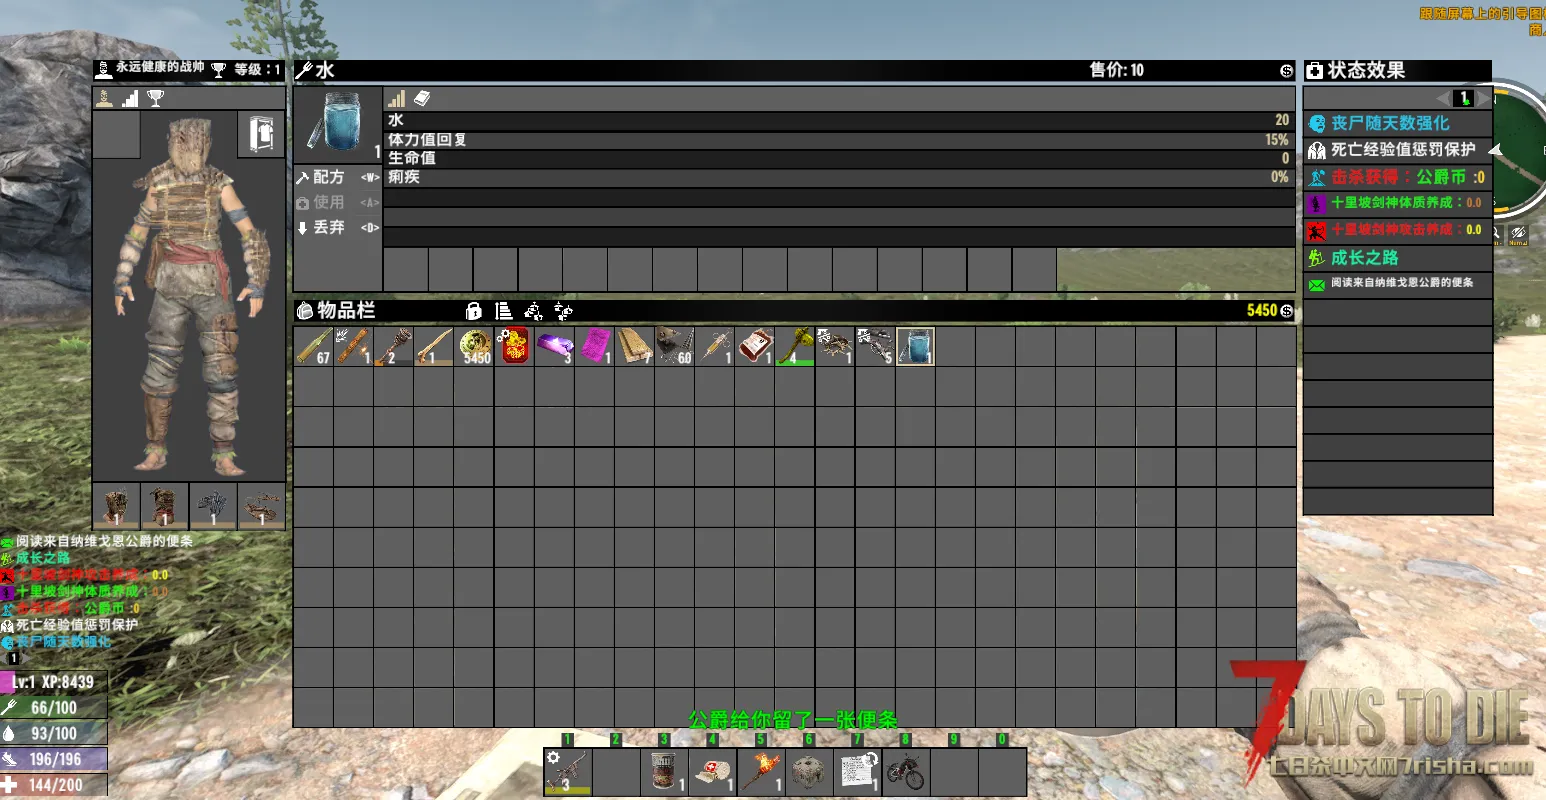Viewport: 1546px width, 800px height.
Task: Open the wardrobe cosmetics icon on character
Action: pos(261,134)
